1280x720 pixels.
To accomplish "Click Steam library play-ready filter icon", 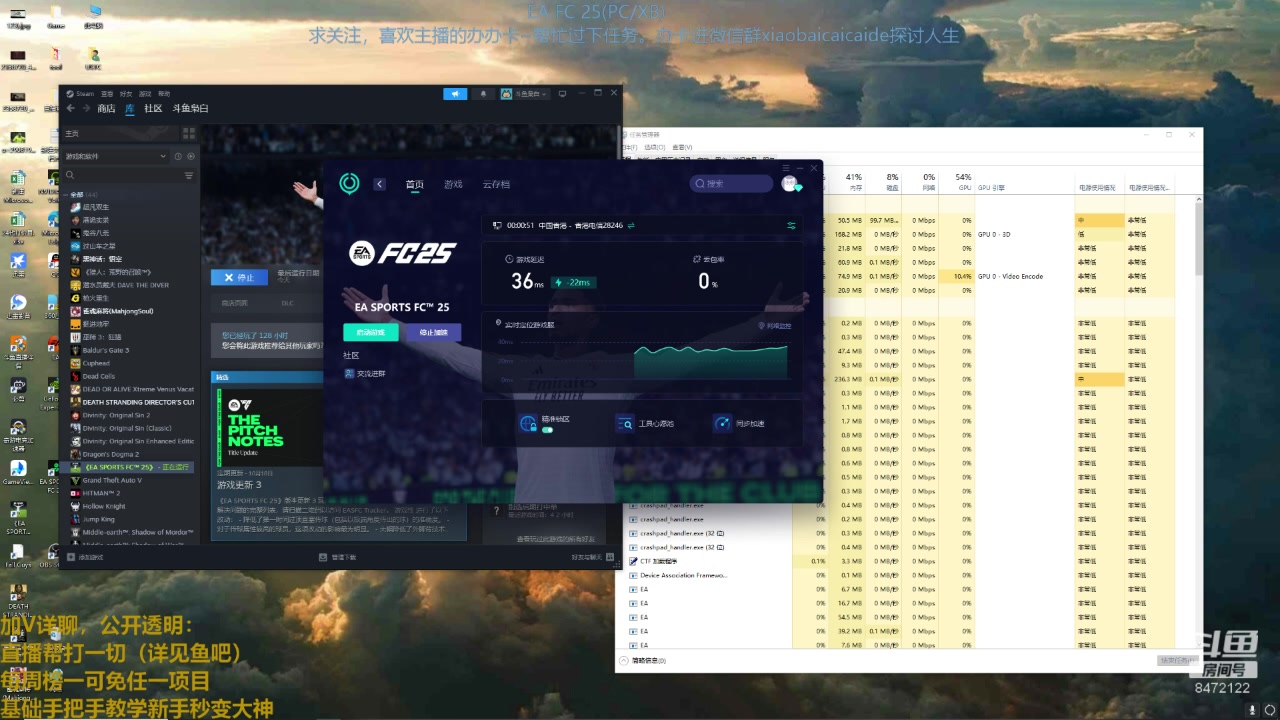I will point(191,156).
